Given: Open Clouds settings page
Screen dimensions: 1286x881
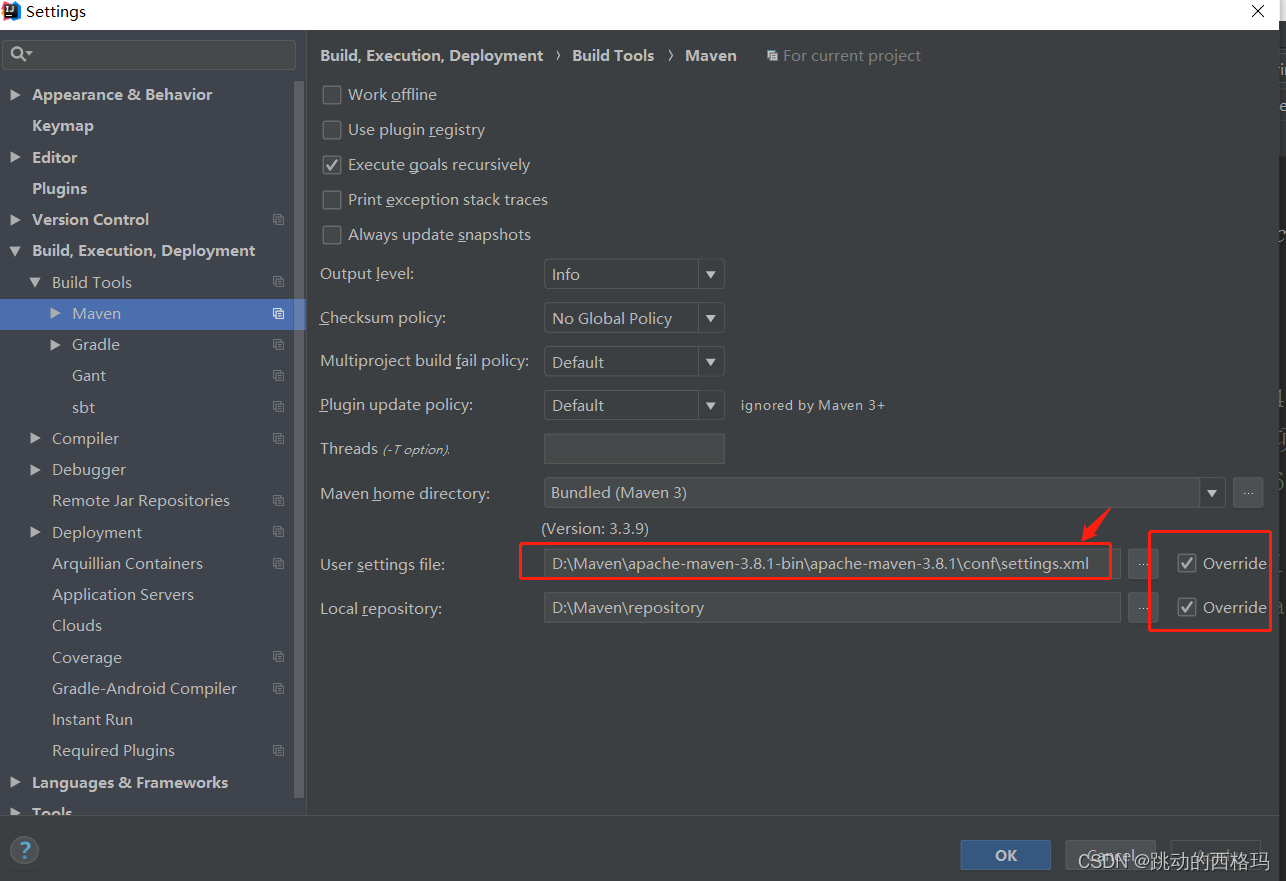Looking at the screenshot, I should 77,626.
